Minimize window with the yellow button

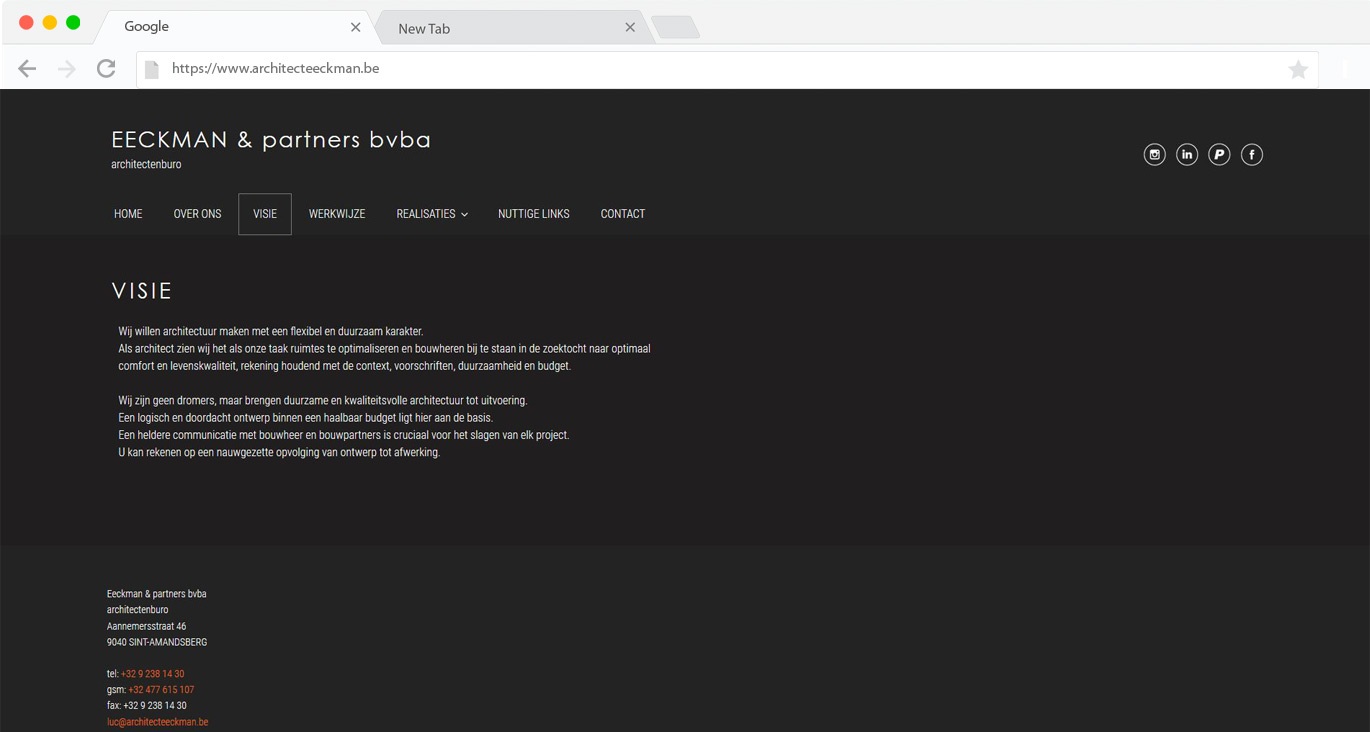point(49,23)
